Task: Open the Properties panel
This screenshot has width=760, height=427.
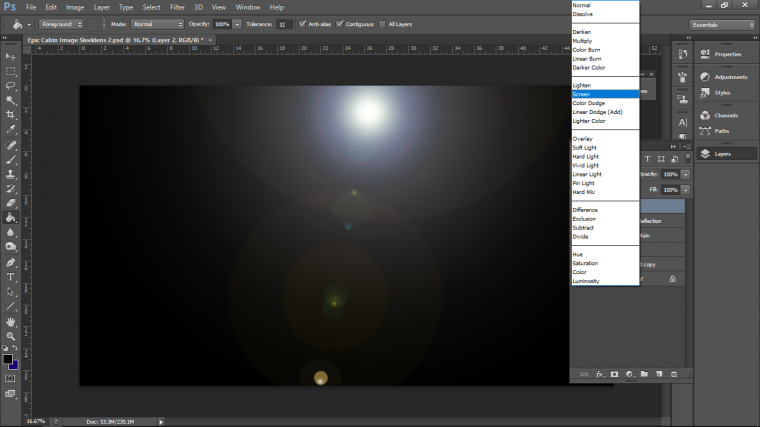Action: coord(726,54)
